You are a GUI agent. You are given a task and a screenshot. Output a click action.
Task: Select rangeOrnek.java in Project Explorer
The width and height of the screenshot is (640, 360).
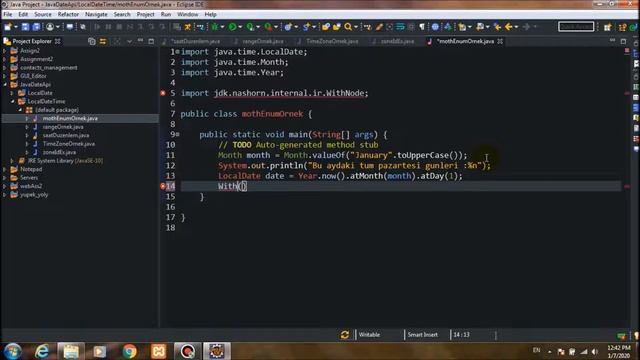(x=63, y=127)
